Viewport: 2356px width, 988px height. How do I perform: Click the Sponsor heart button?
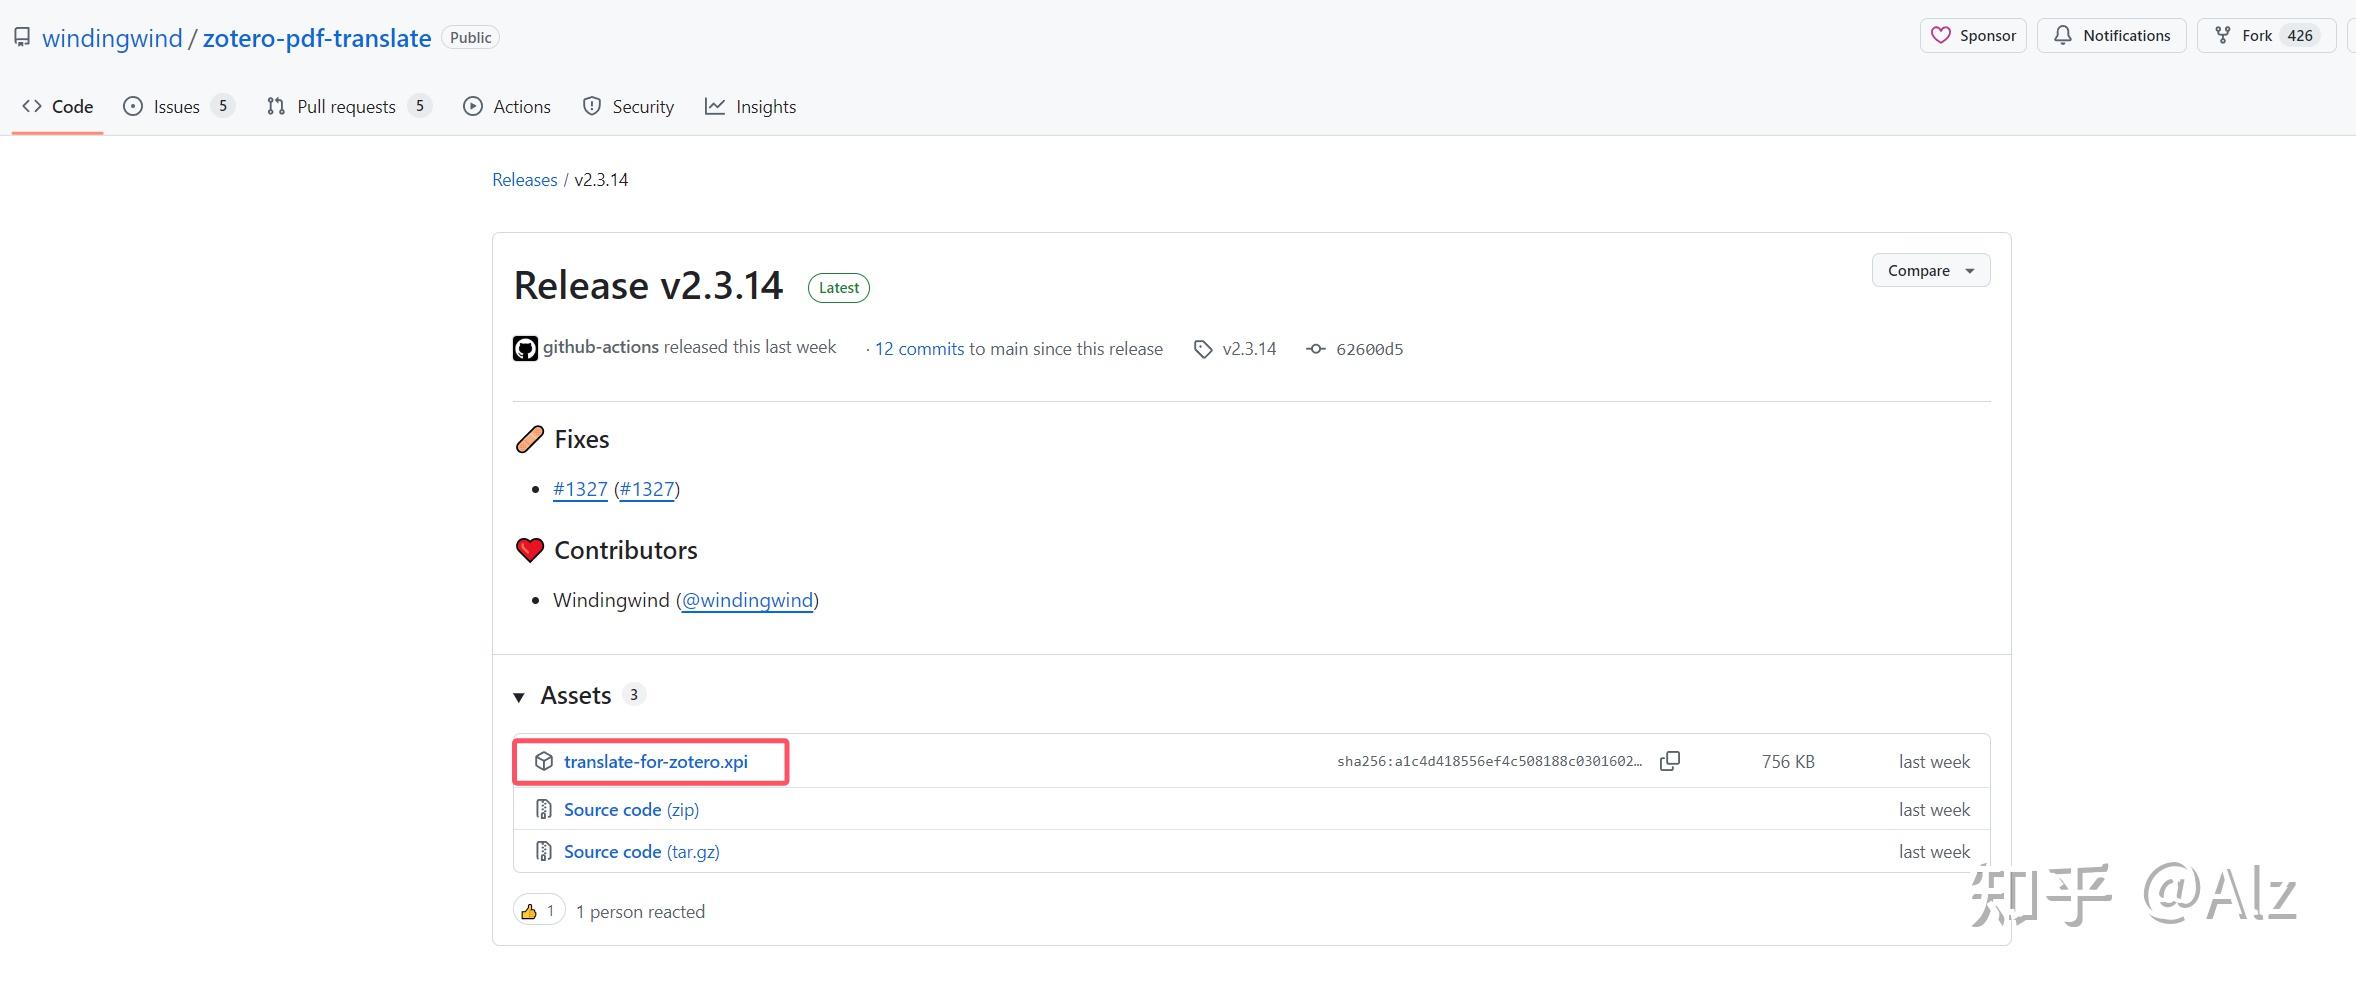coord(1972,36)
